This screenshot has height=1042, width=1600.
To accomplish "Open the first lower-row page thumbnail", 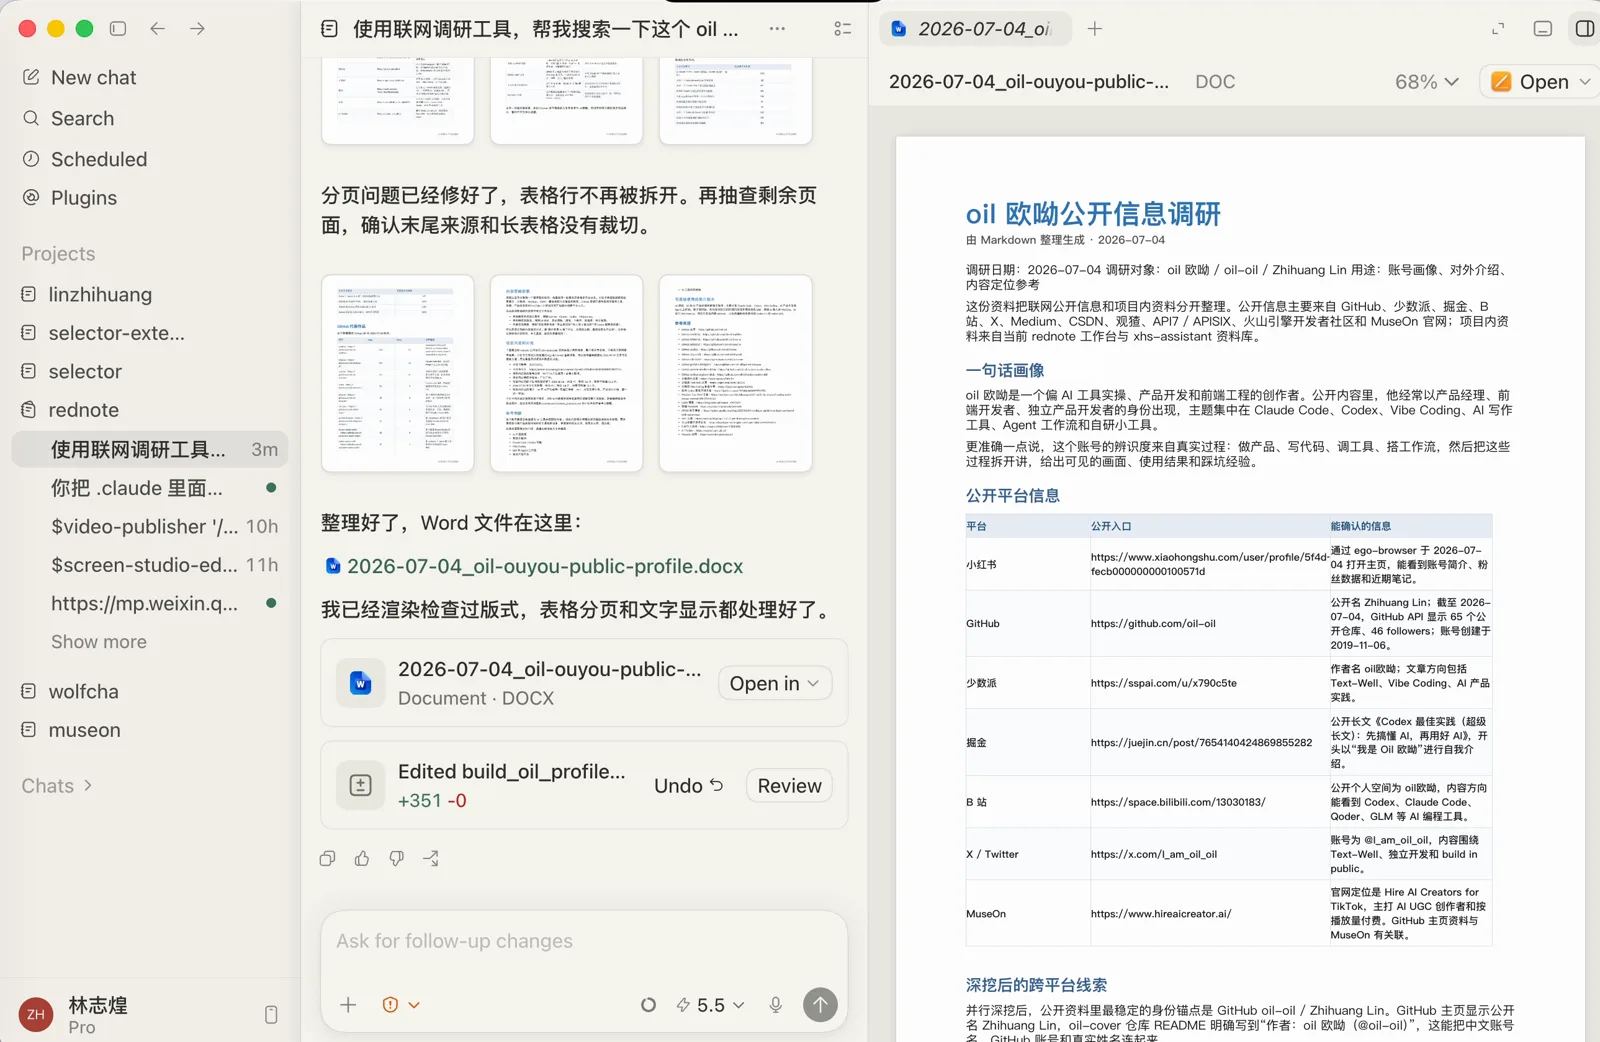I will [397, 373].
